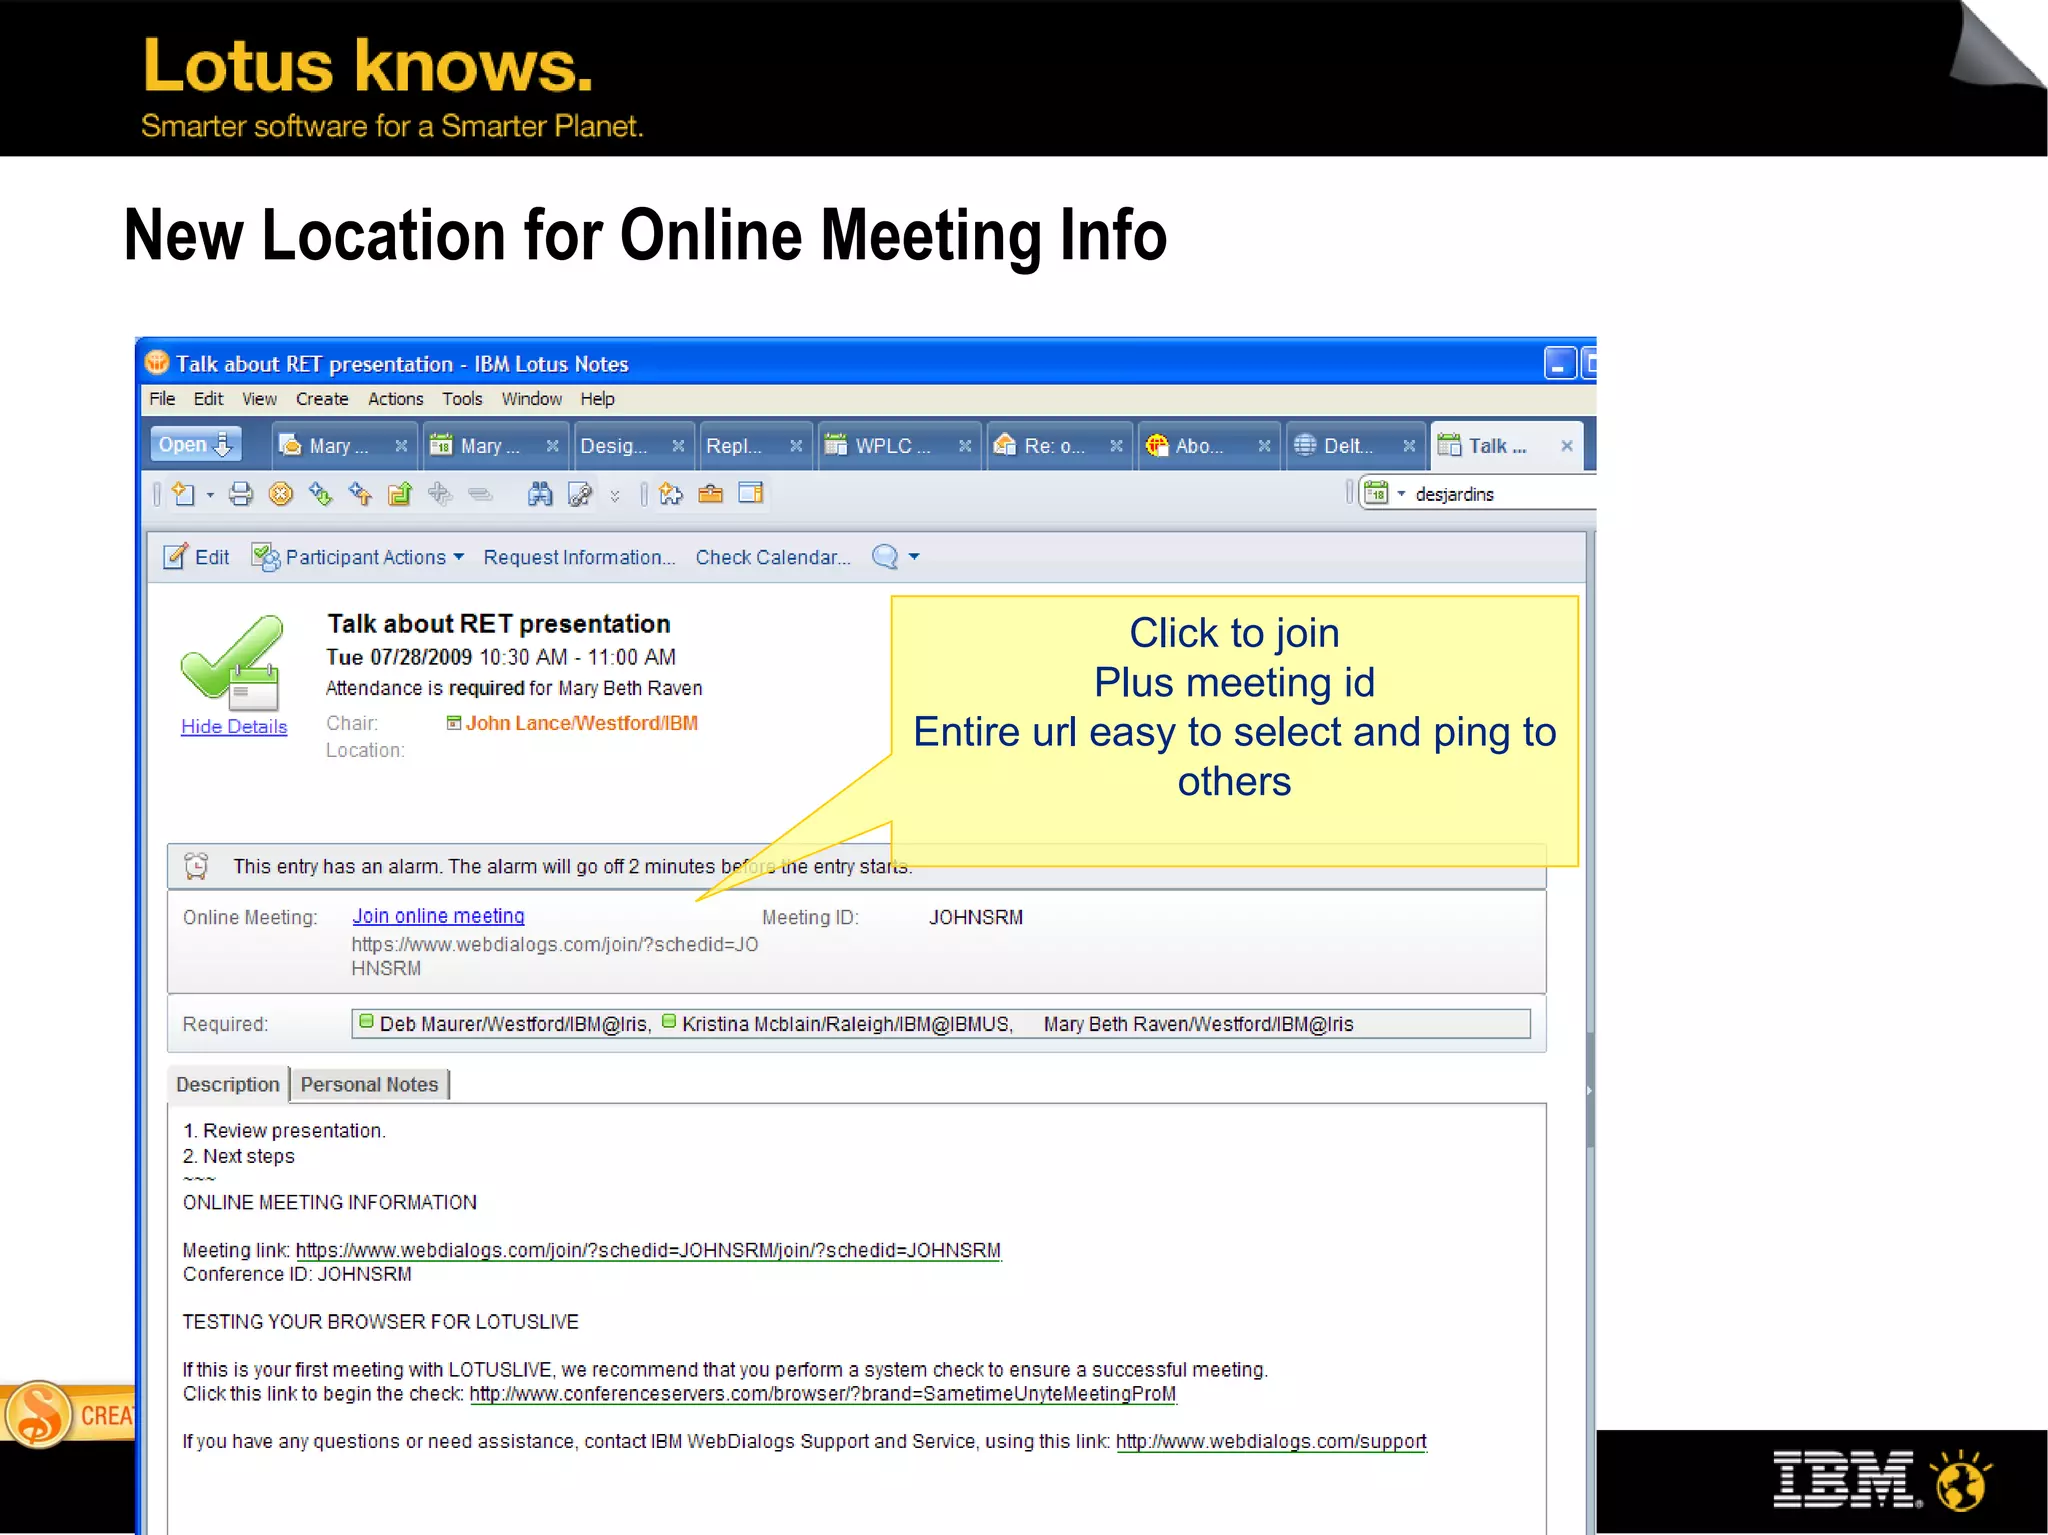Image resolution: width=2048 pixels, height=1535 pixels.
Task: Click the webdialogs meeting link in description
Action: coord(648,1250)
